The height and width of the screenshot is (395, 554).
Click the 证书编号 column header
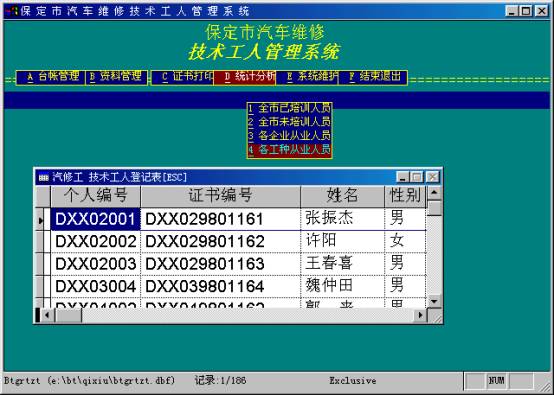[220, 196]
